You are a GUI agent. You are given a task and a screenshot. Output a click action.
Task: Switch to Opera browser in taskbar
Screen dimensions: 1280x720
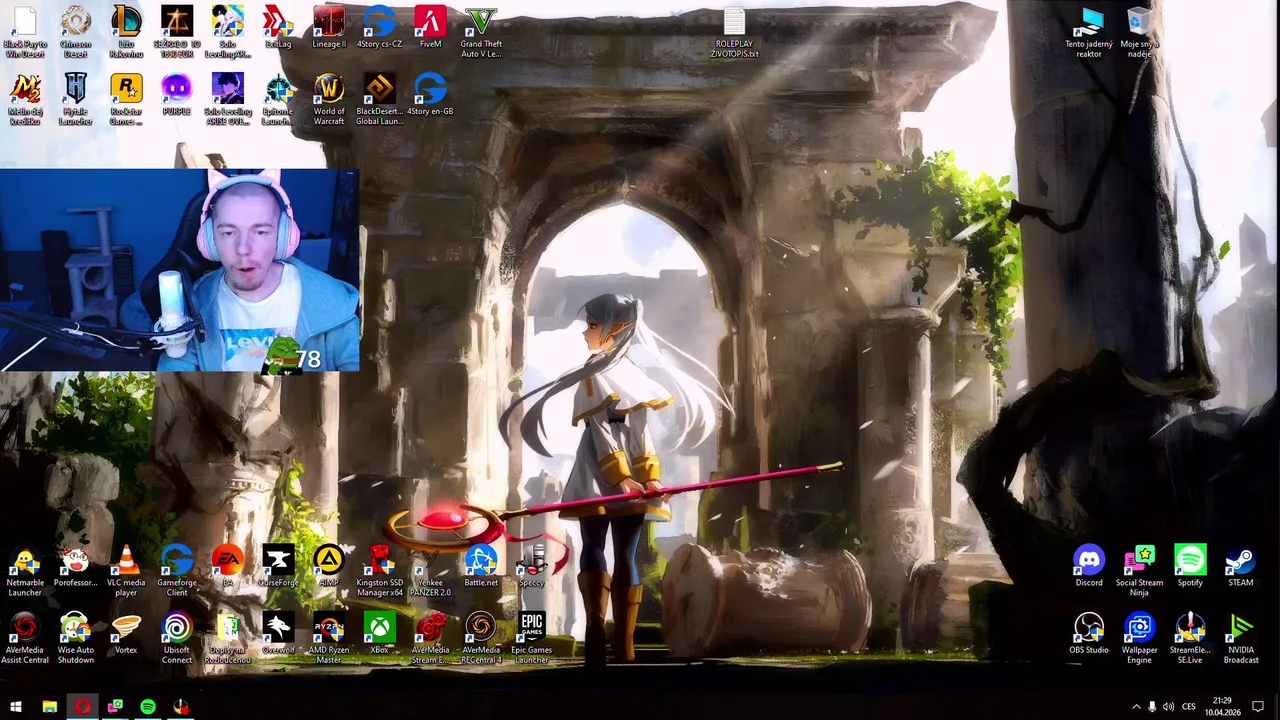coord(82,707)
